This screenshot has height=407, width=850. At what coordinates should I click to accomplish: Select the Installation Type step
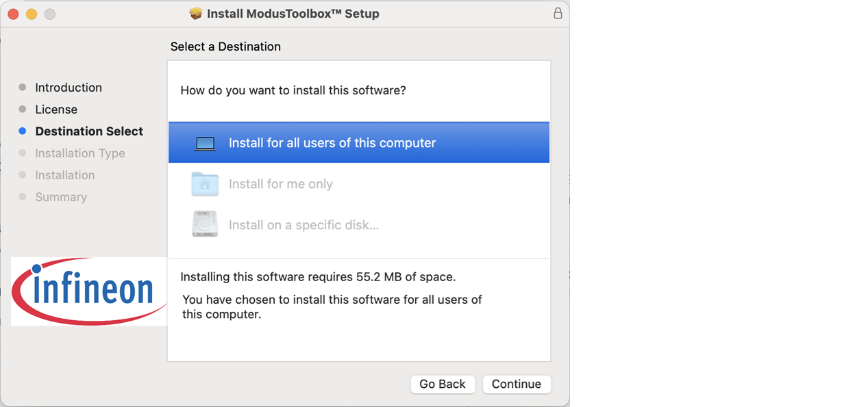[x=80, y=153]
